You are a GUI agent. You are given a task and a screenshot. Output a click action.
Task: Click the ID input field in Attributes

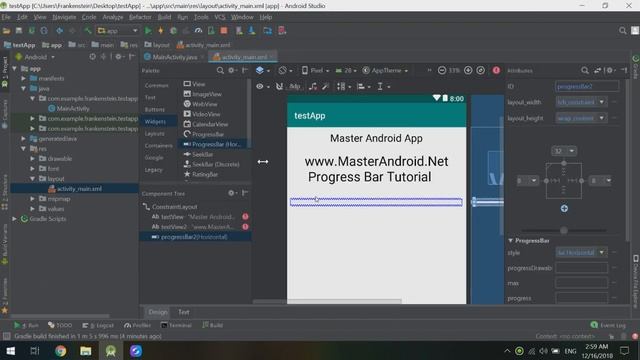tap(587, 87)
